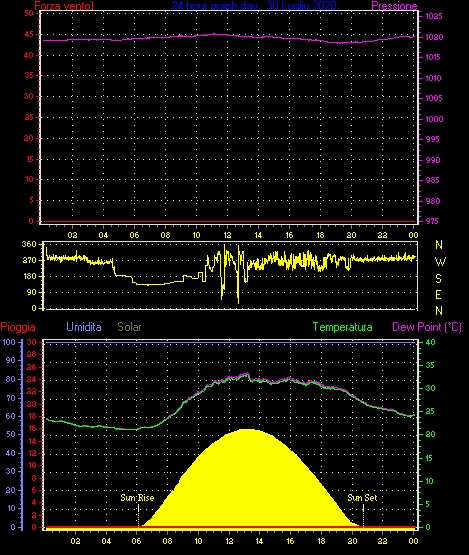469x555 pixels.
Task: Click the 24 hour graph day title
Action: (x=254, y=5)
